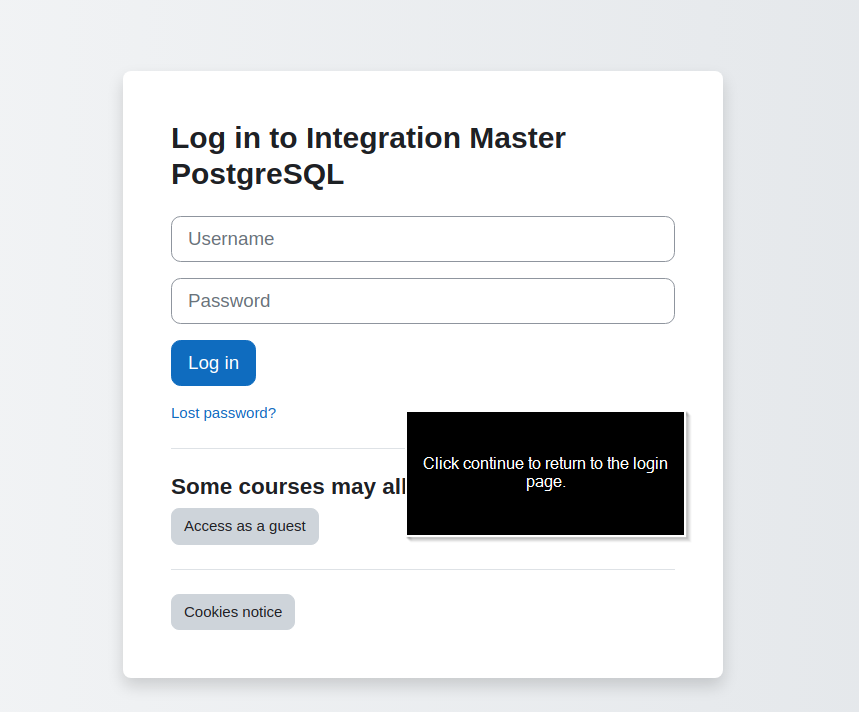Screen dimensions: 859x712
Task: Choose Access as a guest
Action: click(x=245, y=526)
